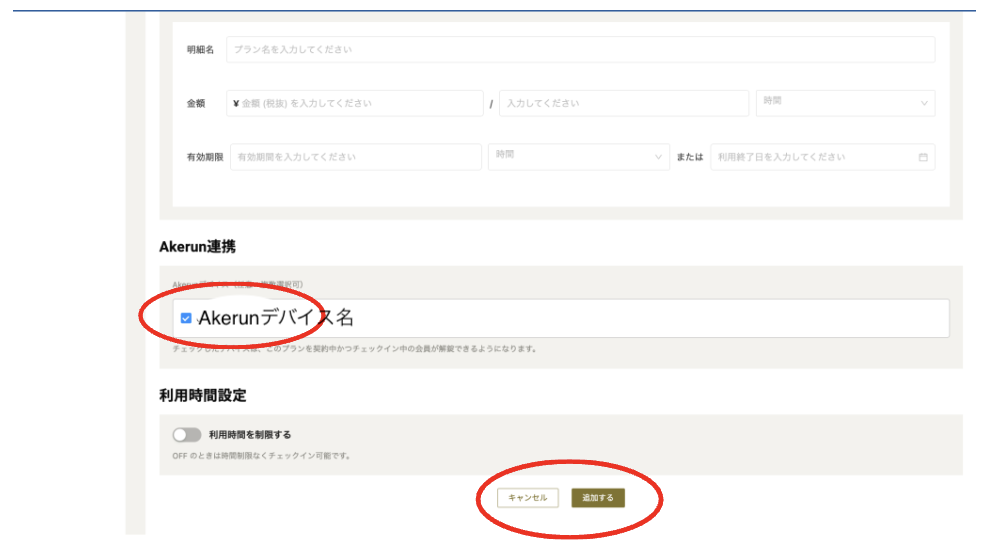
Task: Click the 利用時間を制限する label text
Action: click(250, 435)
